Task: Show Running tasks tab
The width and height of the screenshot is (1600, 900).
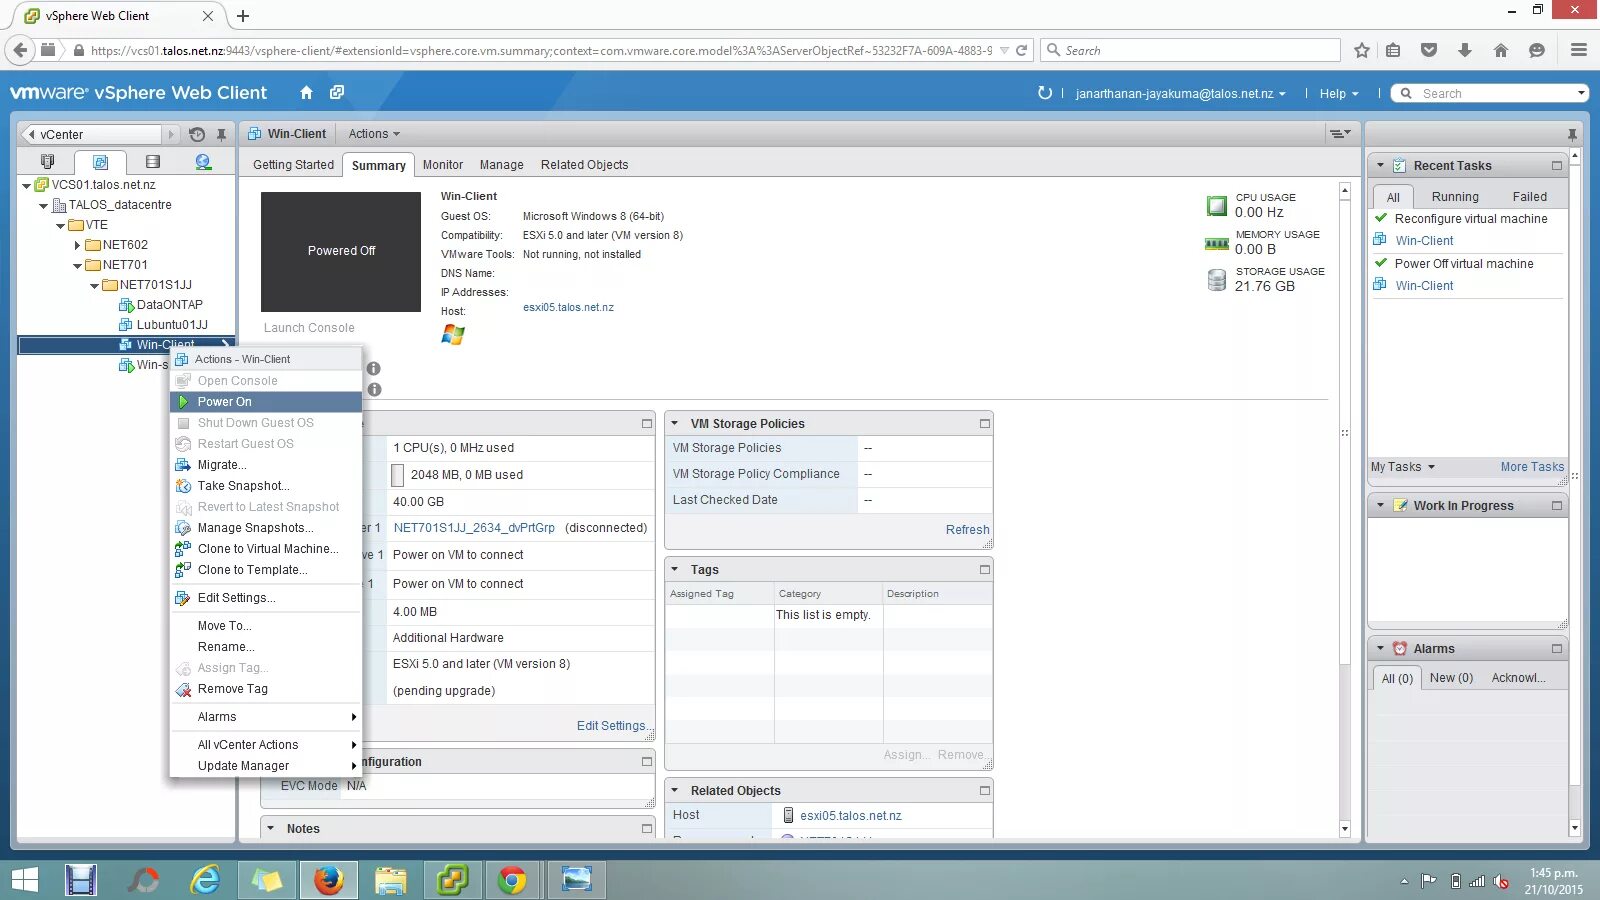Action: tap(1454, 197)
